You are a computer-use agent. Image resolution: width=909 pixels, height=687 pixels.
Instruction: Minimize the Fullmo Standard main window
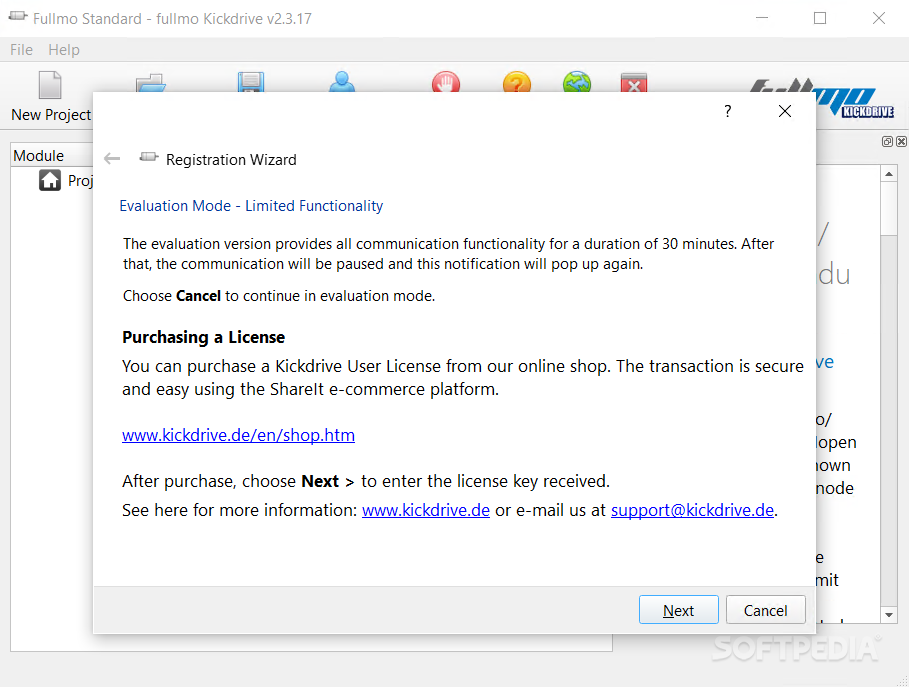[x=762, y=18]
